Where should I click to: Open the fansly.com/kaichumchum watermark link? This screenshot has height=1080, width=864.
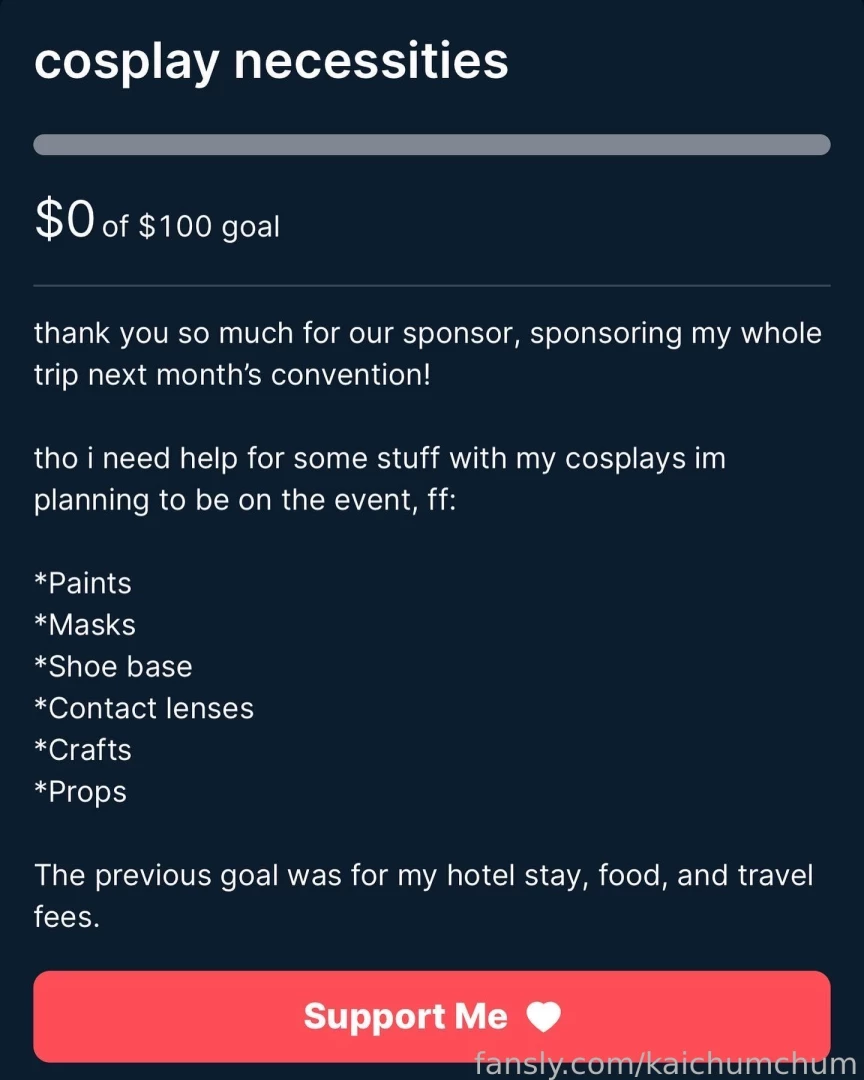point(664,1063)
